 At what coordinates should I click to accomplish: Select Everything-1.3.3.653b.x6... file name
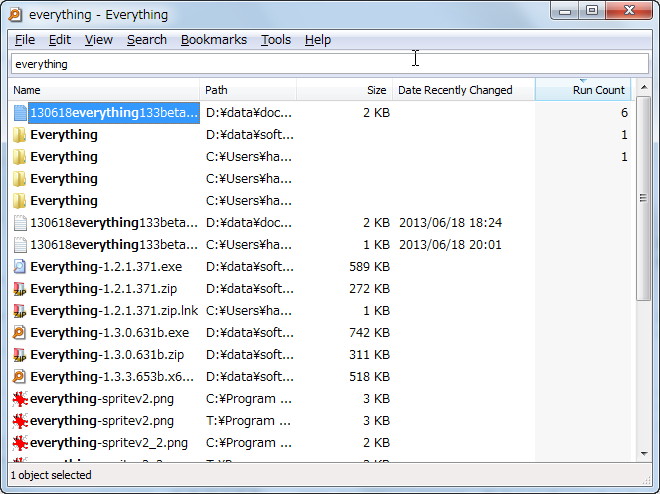(x=112, y=377)
